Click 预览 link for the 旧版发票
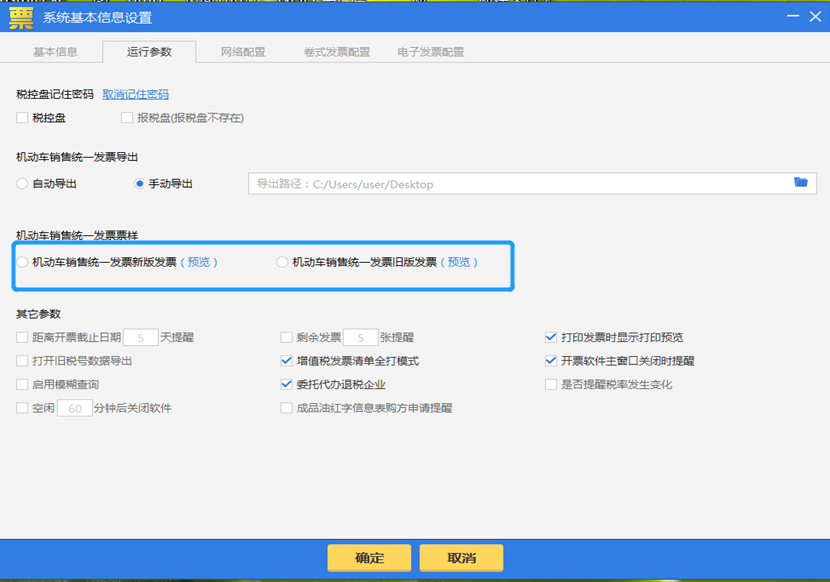This screenshot has width=830, height=582. point(458,262)
